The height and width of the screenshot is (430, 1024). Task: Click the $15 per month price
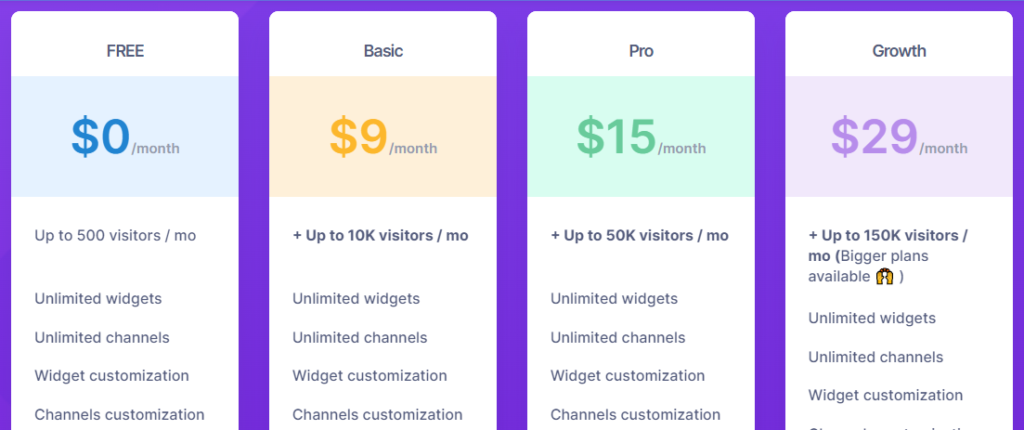point(641,138)
